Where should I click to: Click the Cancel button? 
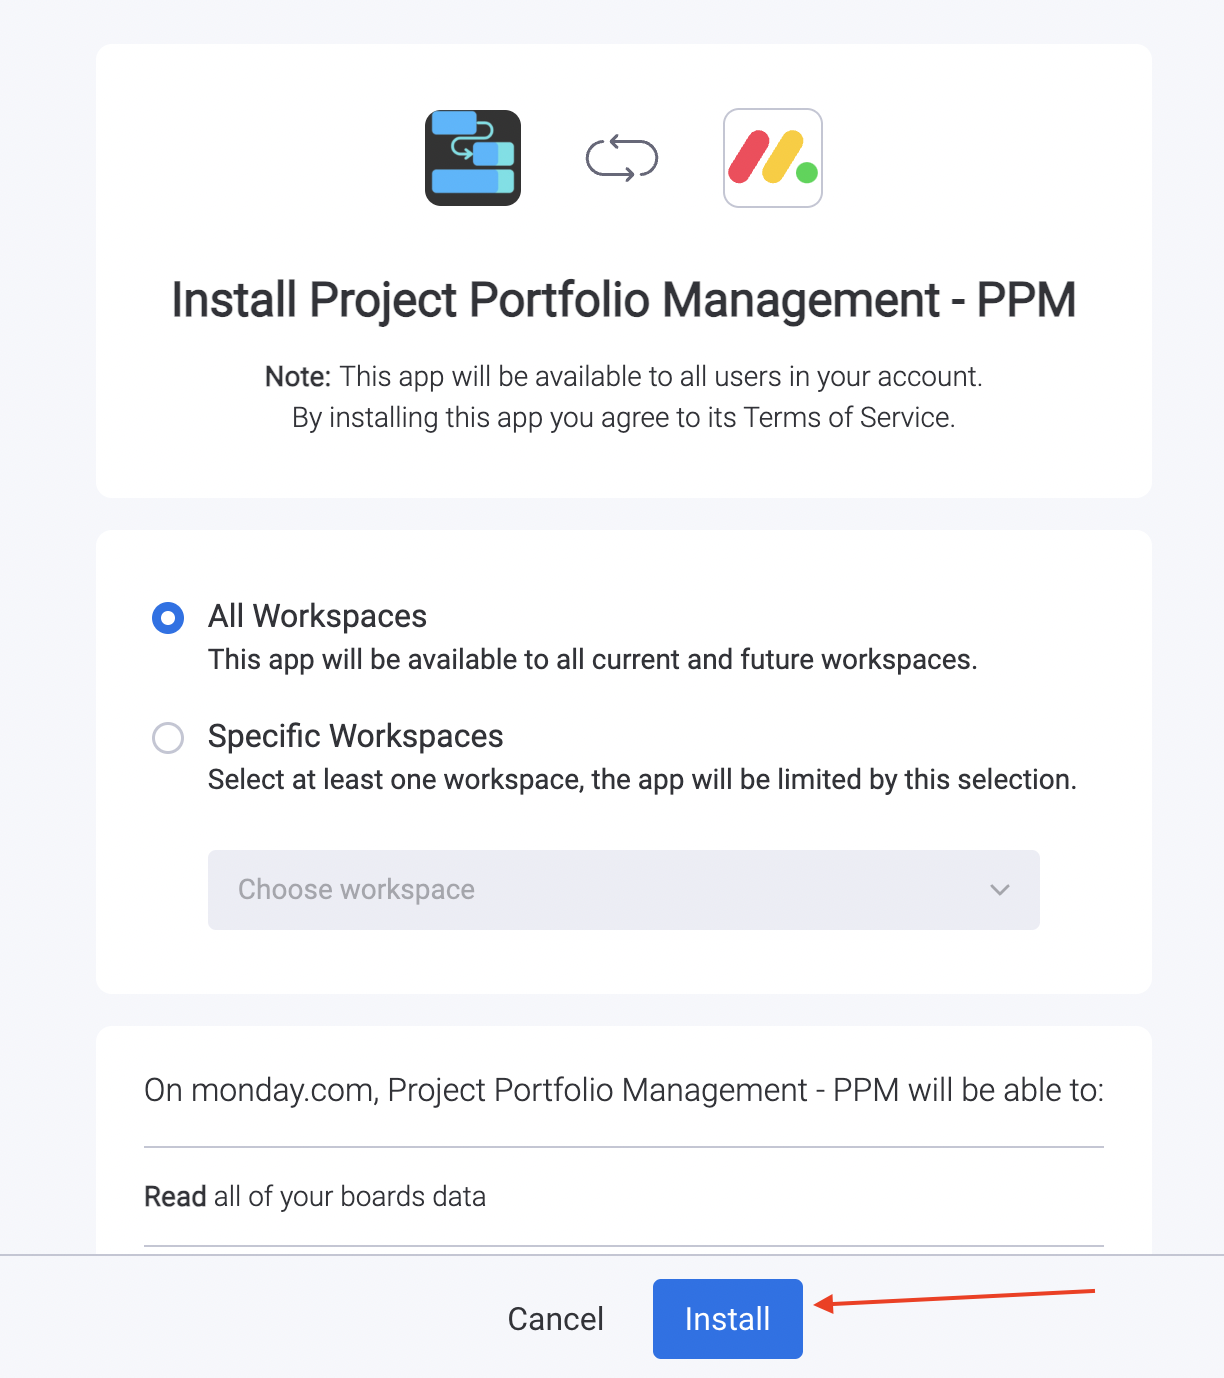click(555, 1318)
